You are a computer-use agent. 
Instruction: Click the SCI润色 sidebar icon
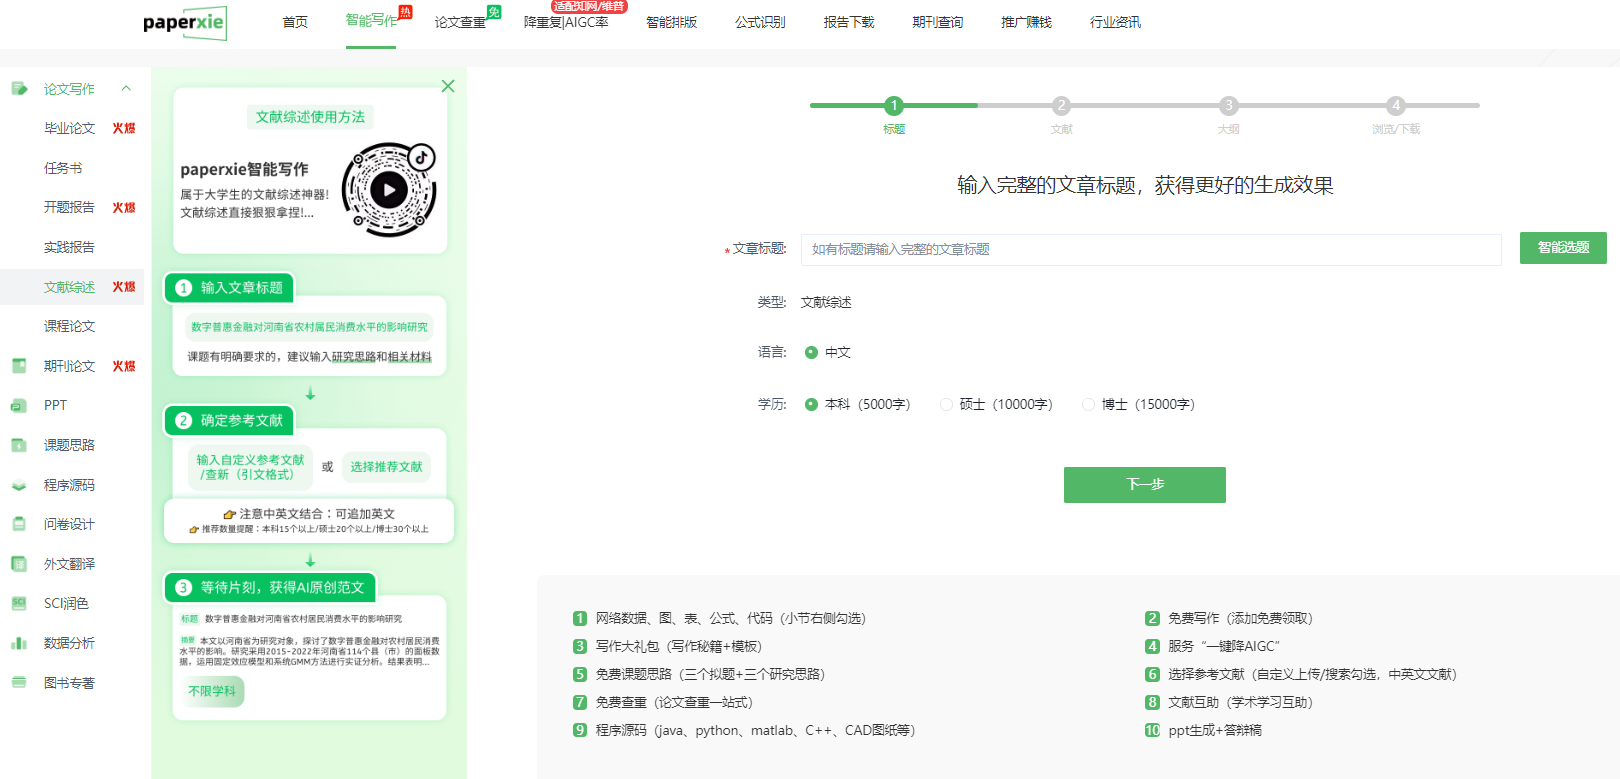pyautogui.click(x=19, y=603)
